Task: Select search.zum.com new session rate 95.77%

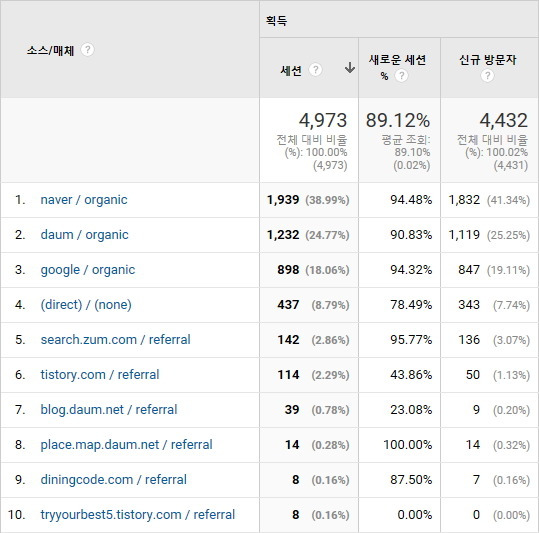Action: pyautogui.click(x=411, y=340)
